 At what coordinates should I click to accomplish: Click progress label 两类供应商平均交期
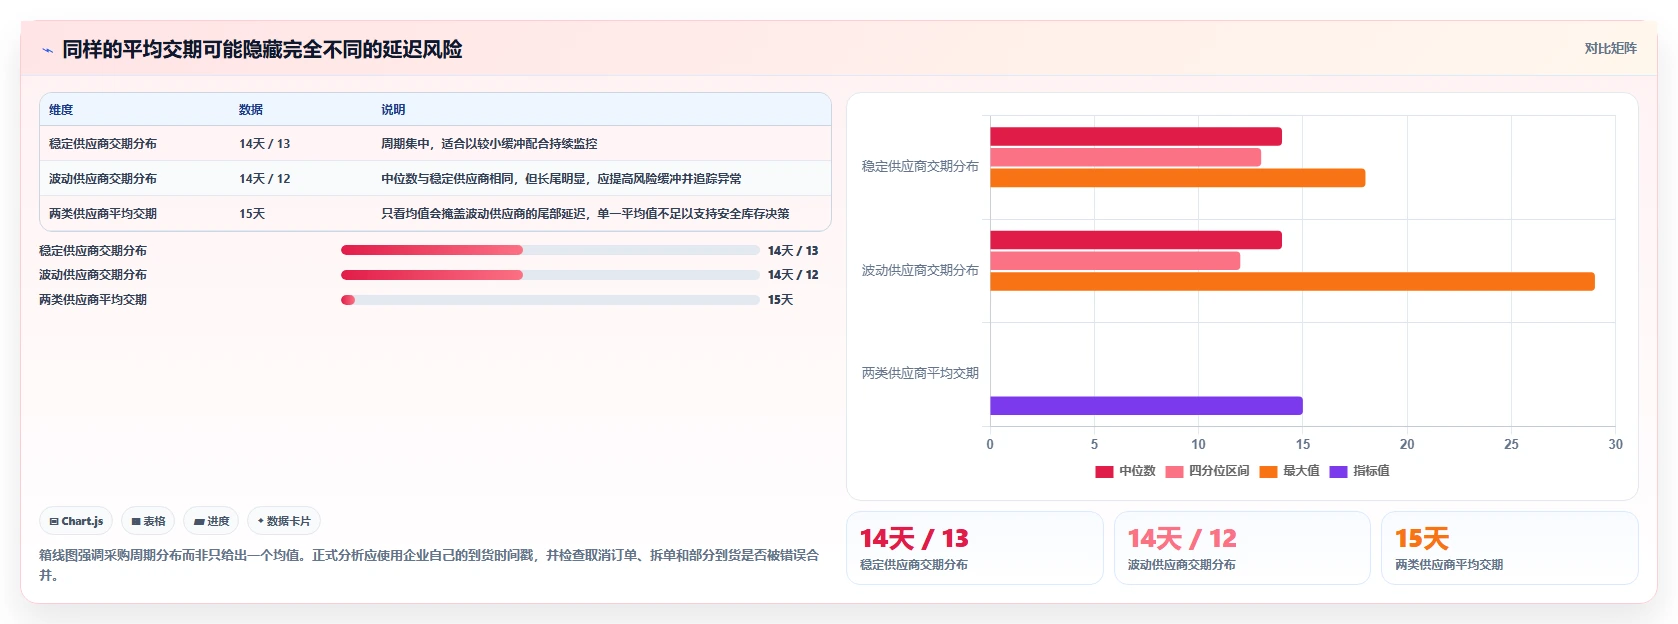coord(93,300)
